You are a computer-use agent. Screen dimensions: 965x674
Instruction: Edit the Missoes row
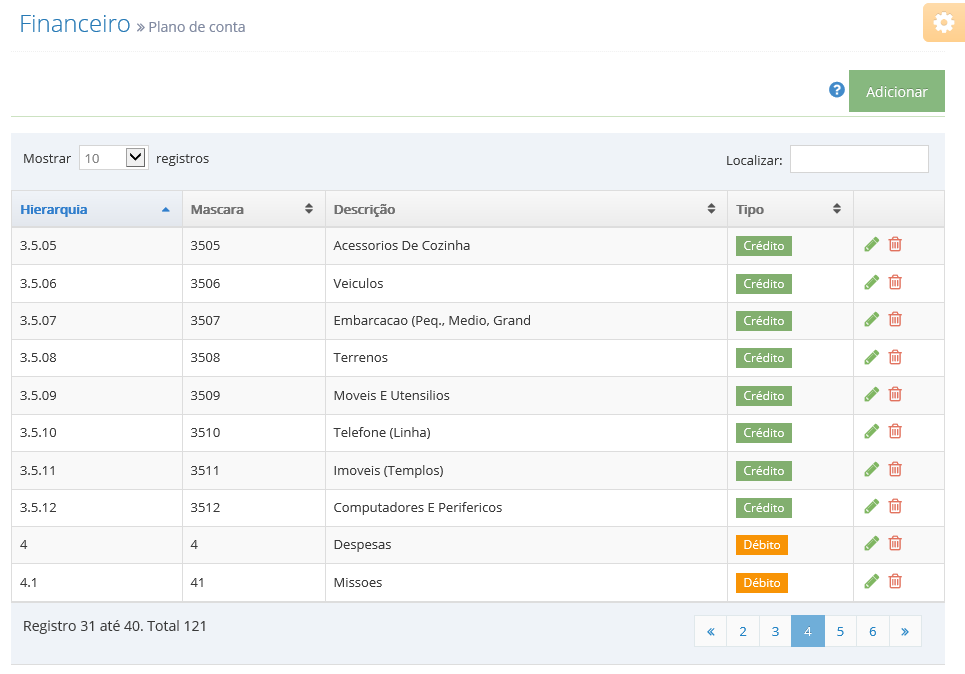[871, 582]
